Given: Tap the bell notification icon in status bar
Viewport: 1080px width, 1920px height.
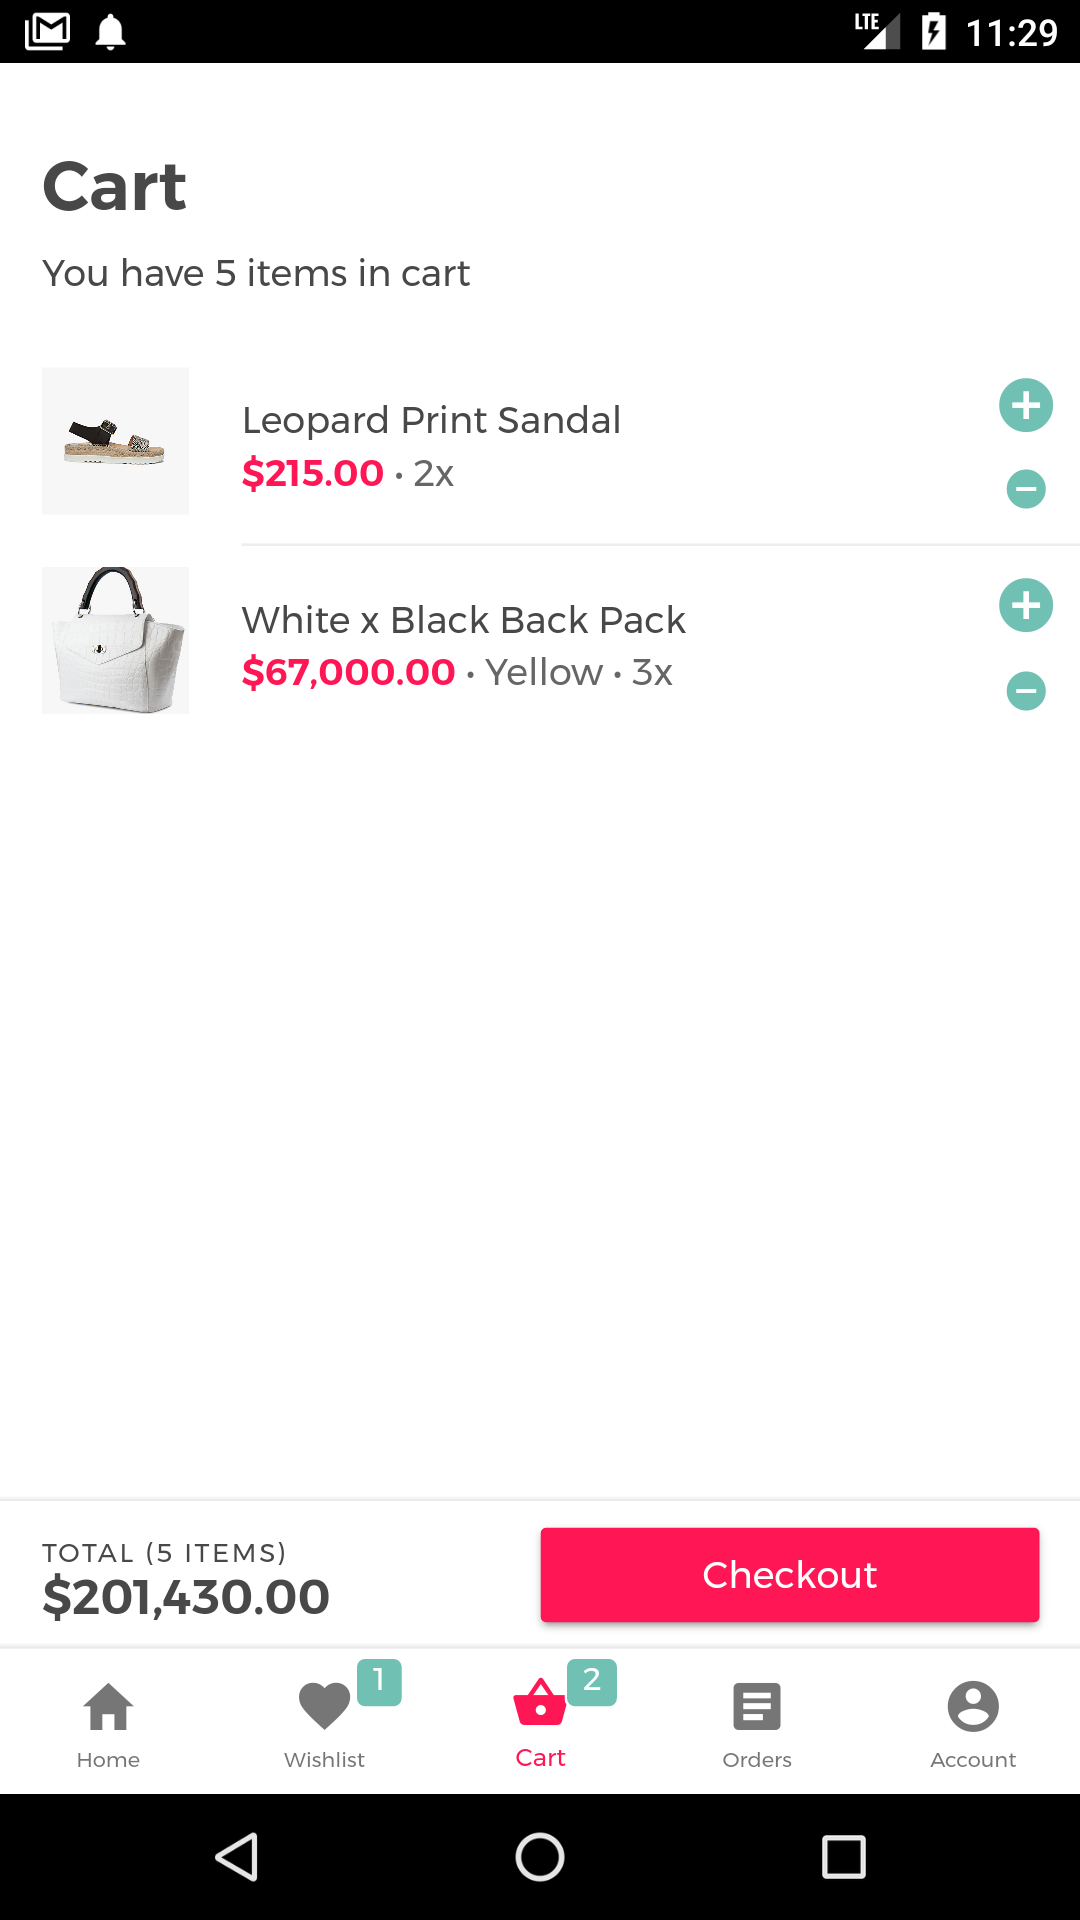Looking at the screenshot, I should pos(110,32).
